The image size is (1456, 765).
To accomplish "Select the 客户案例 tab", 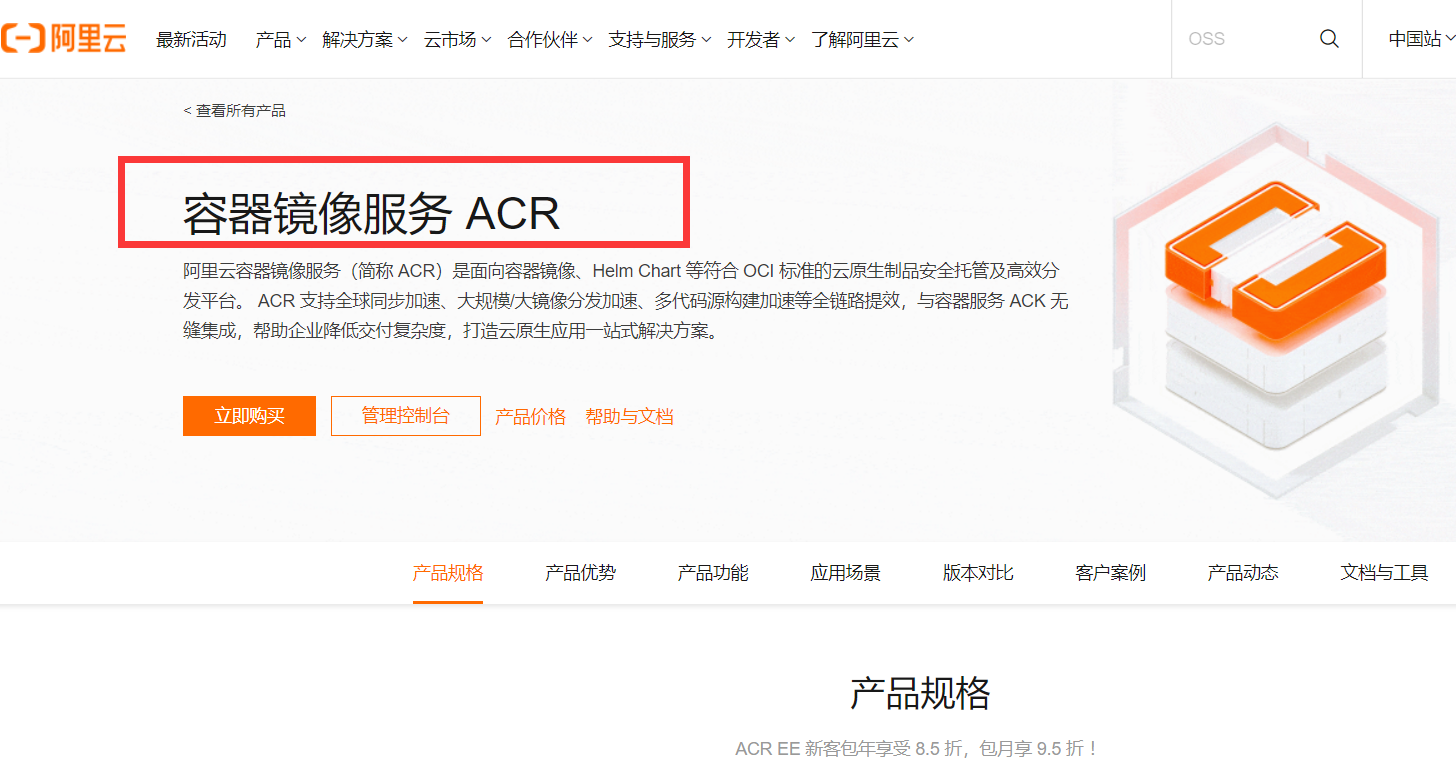I will (x=1111, y=573).
